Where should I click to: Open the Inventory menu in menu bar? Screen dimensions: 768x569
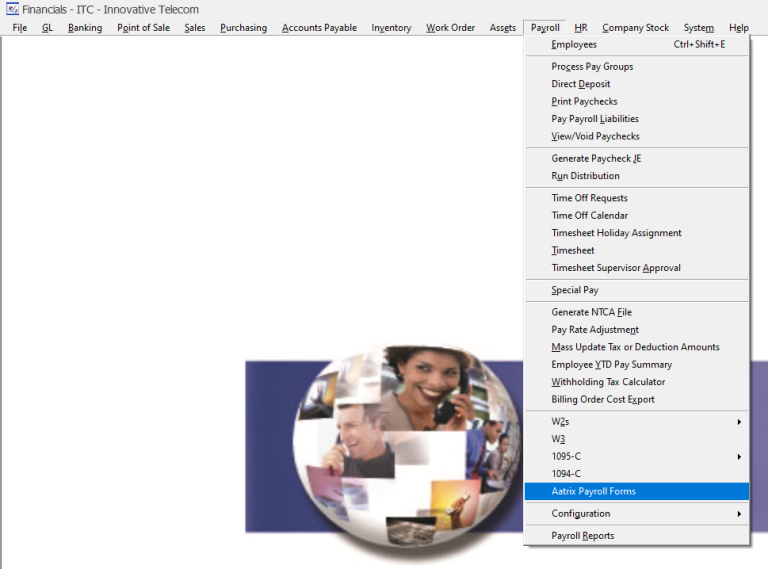click(391, 28)
